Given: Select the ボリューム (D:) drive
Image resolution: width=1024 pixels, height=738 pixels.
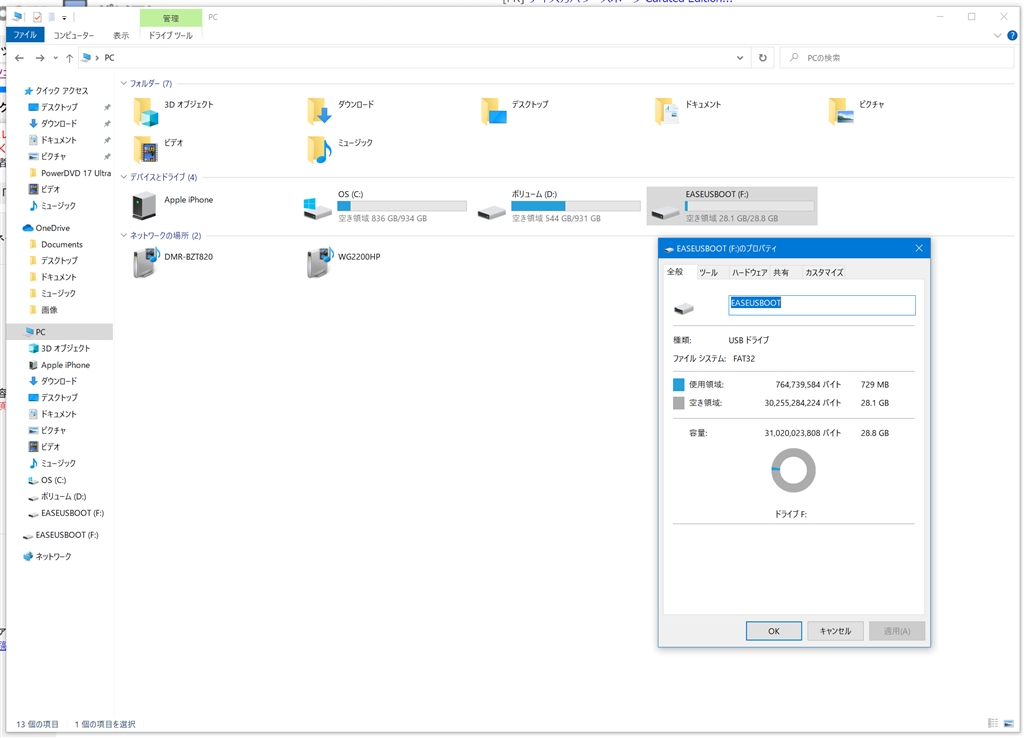Looking at the screenshot, I should pyautogui.click(x=559, y=206).
